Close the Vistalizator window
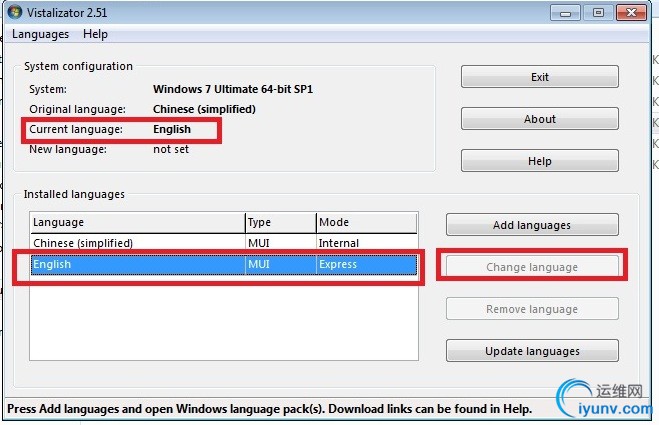This screenshot has width=659, height=425. tap(631, 13)
